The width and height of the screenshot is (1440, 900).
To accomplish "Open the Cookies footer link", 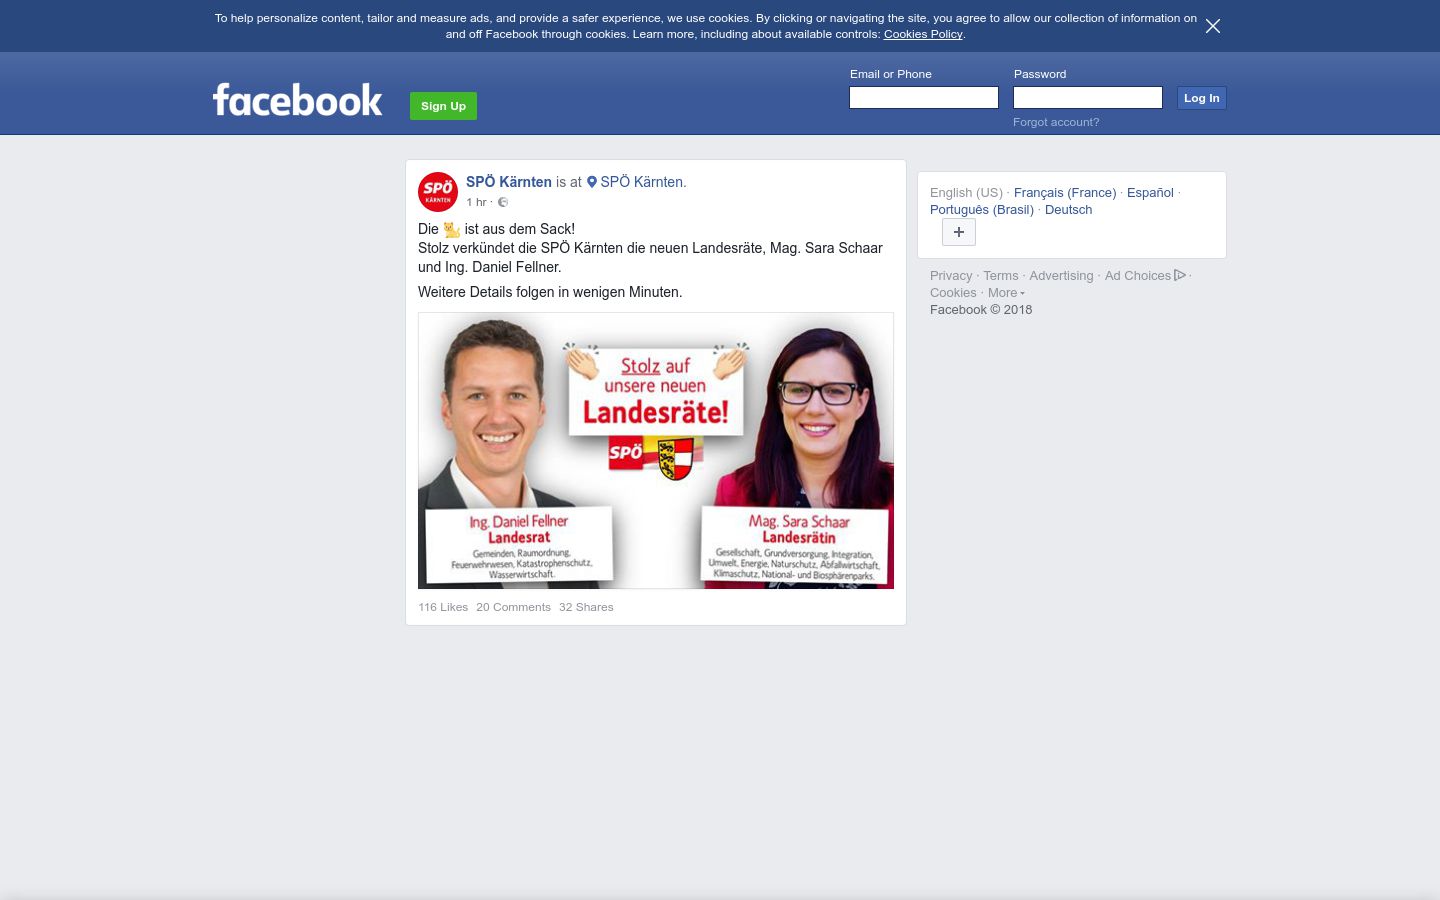I will point(953,292).
